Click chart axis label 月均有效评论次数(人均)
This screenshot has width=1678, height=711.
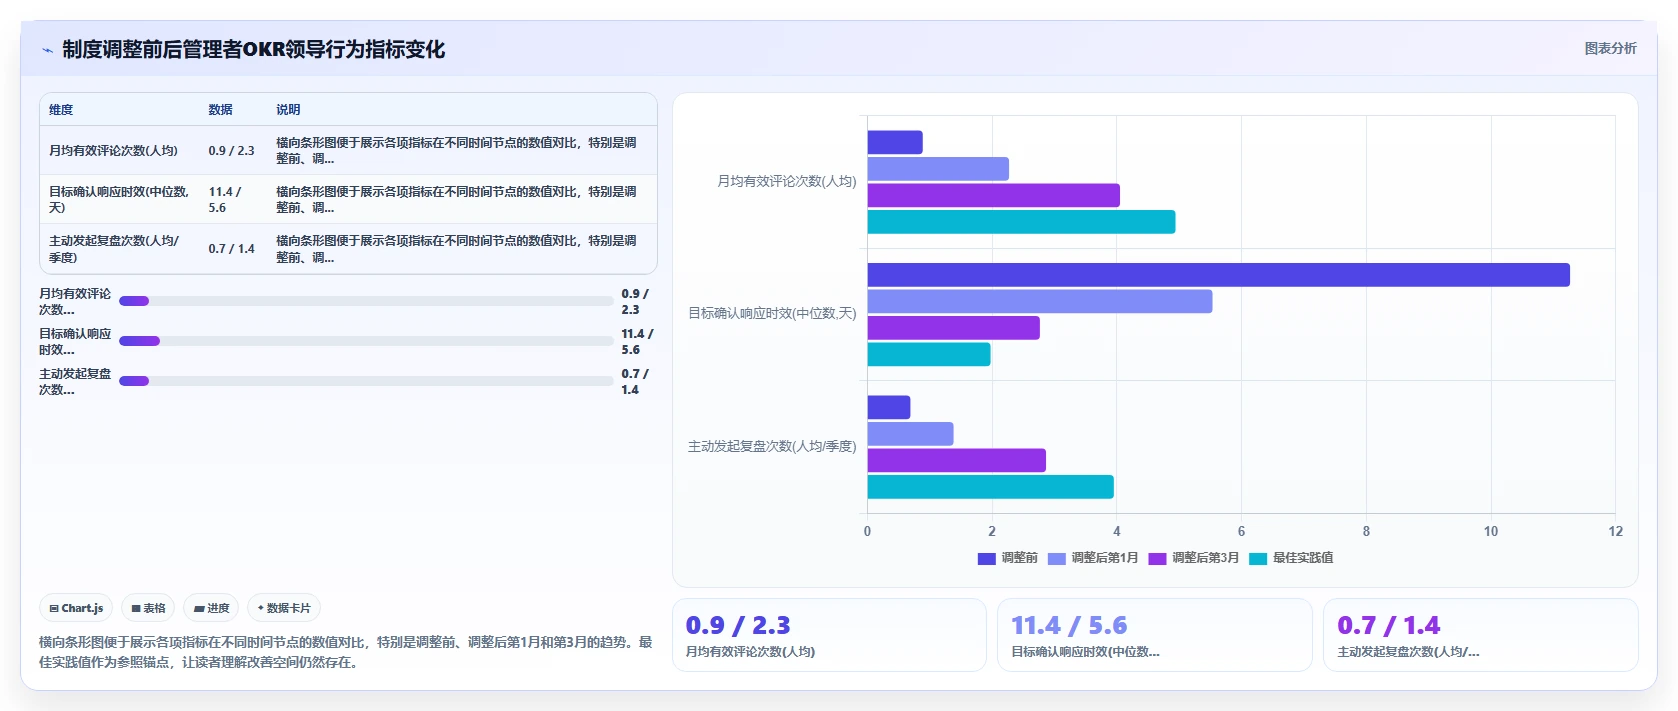pyautogui.click(x=786, y=181)
